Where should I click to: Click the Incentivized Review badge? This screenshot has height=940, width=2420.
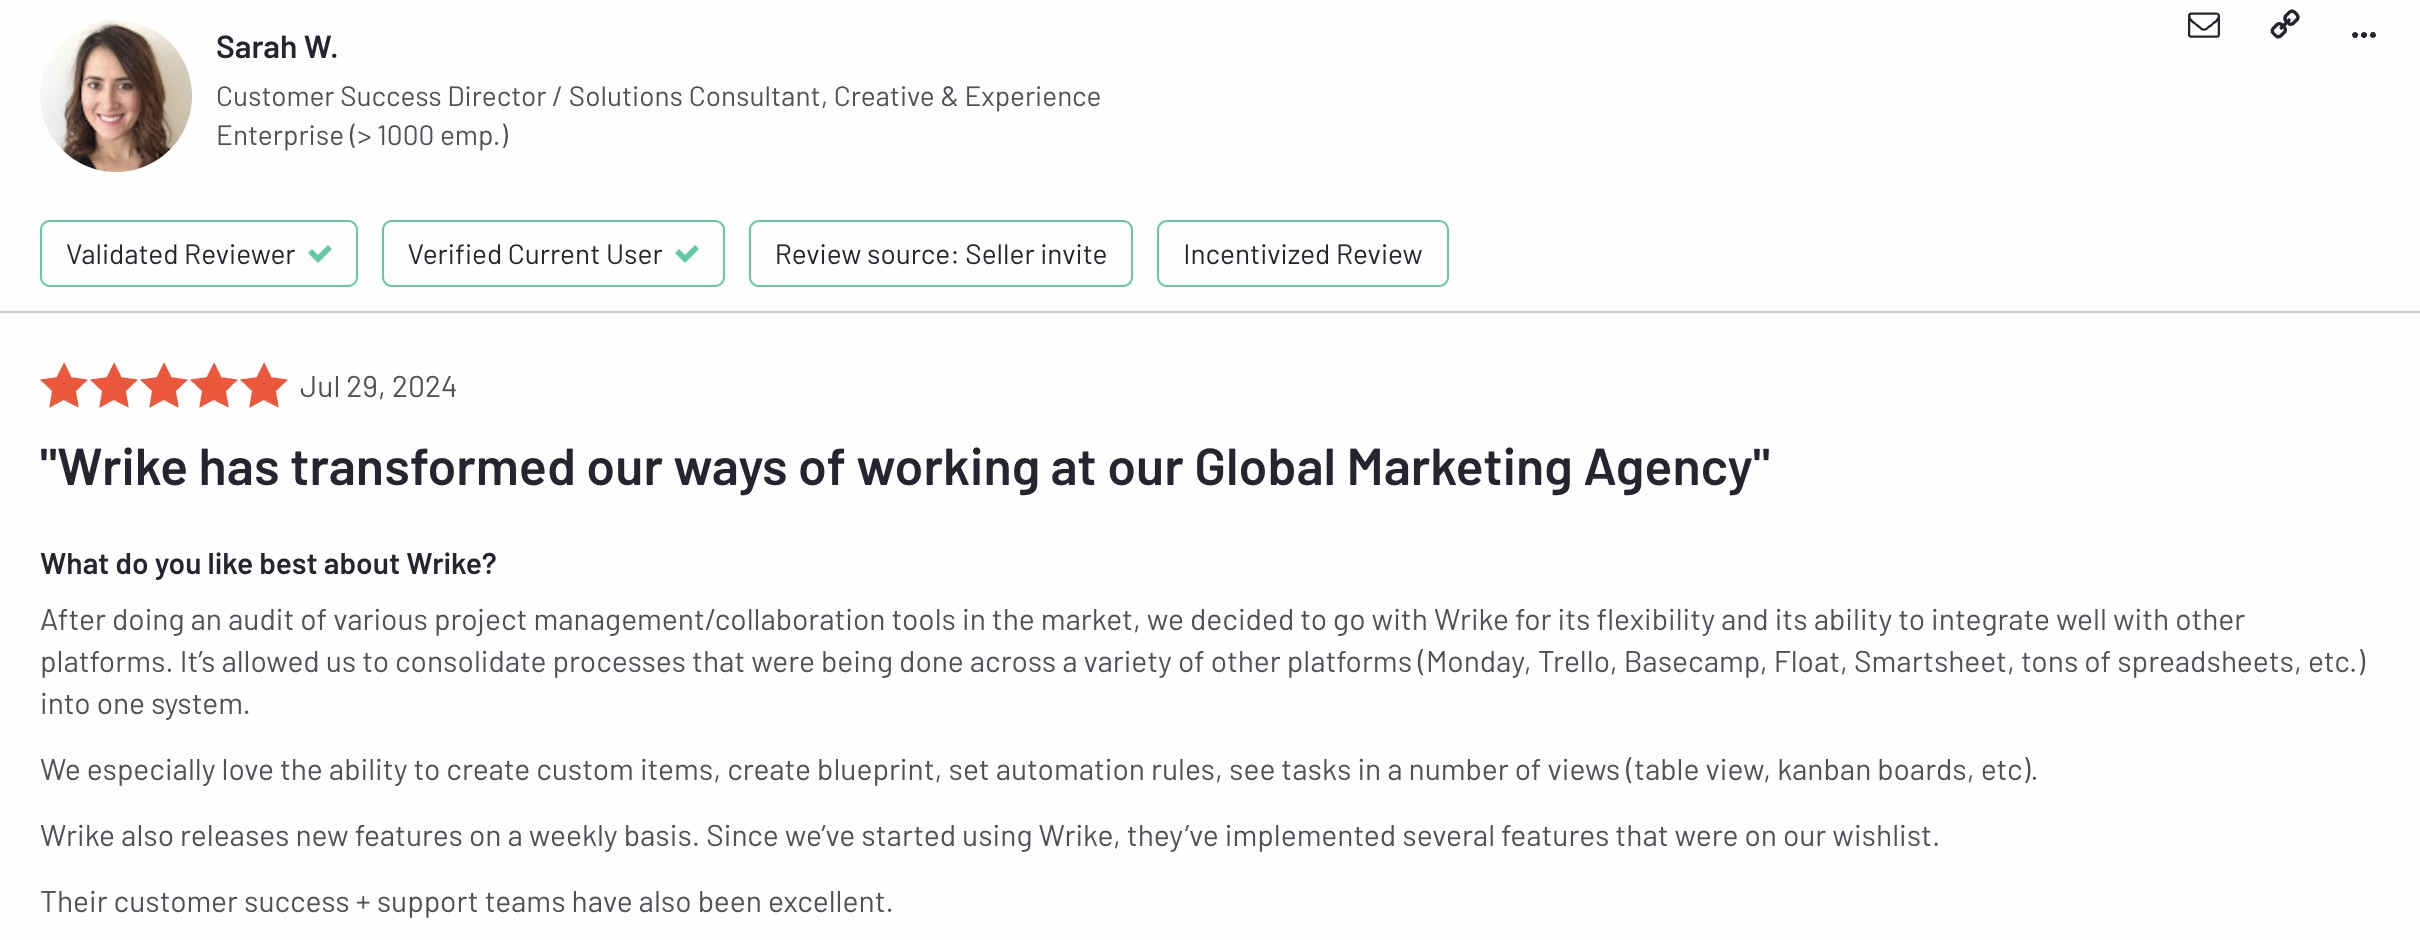pos(1302,254)
